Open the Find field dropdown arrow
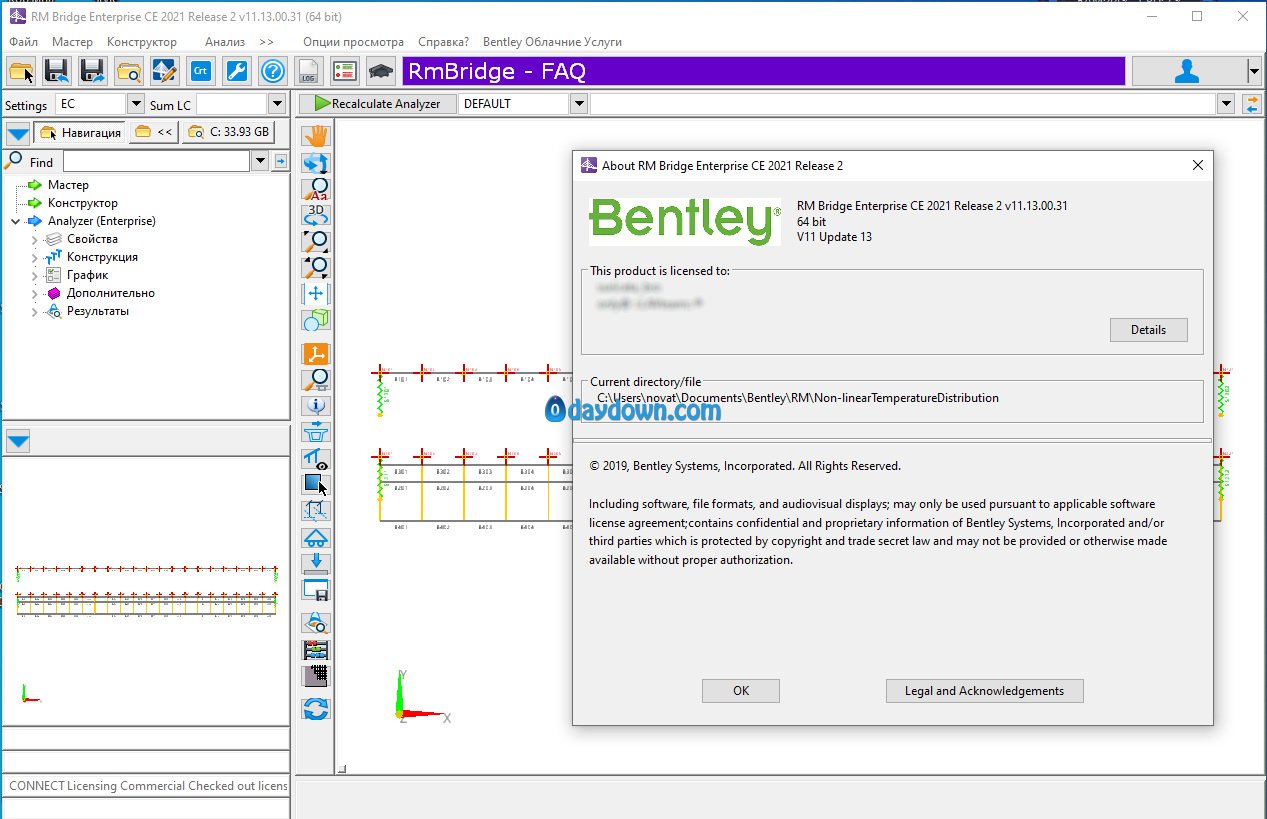The height and width of the screenshot is (819, 1267). 260,161
